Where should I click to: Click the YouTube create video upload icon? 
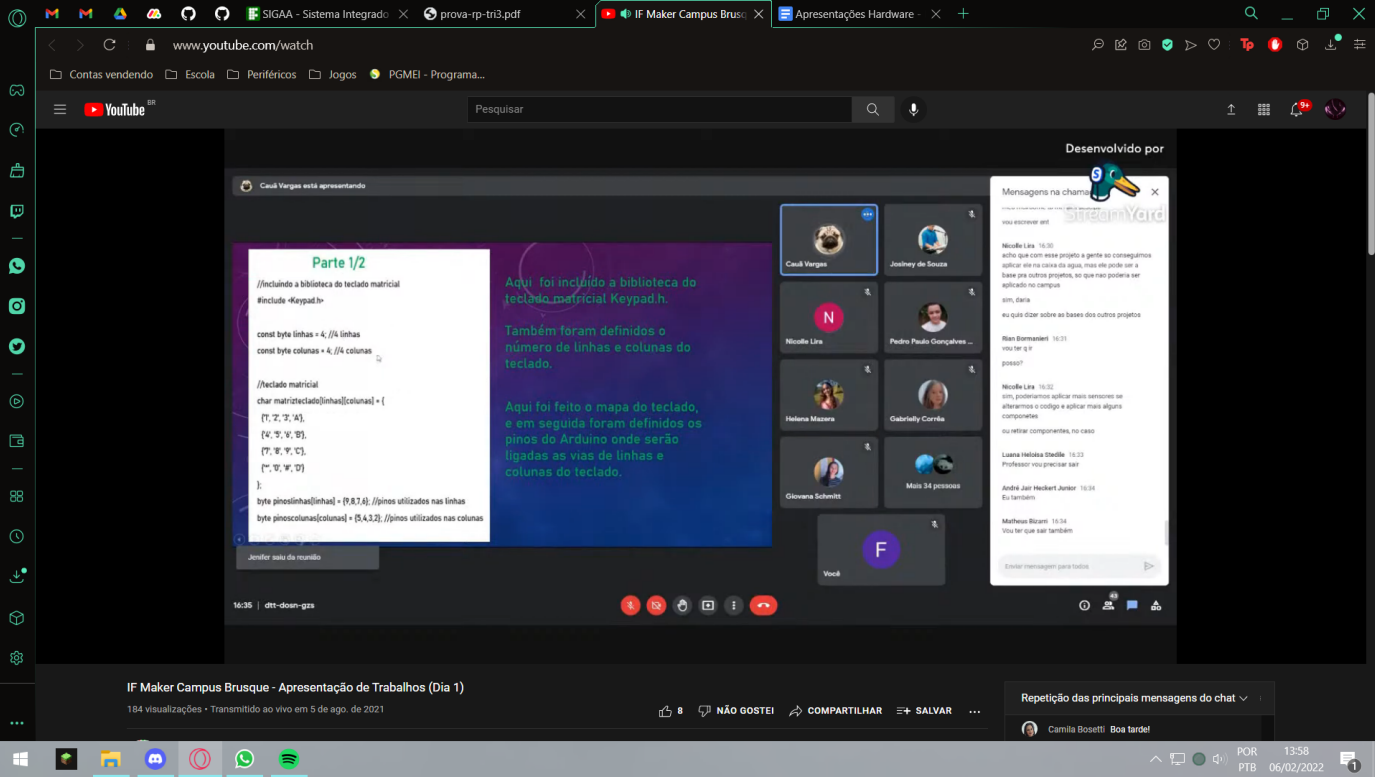point(1231,110)
